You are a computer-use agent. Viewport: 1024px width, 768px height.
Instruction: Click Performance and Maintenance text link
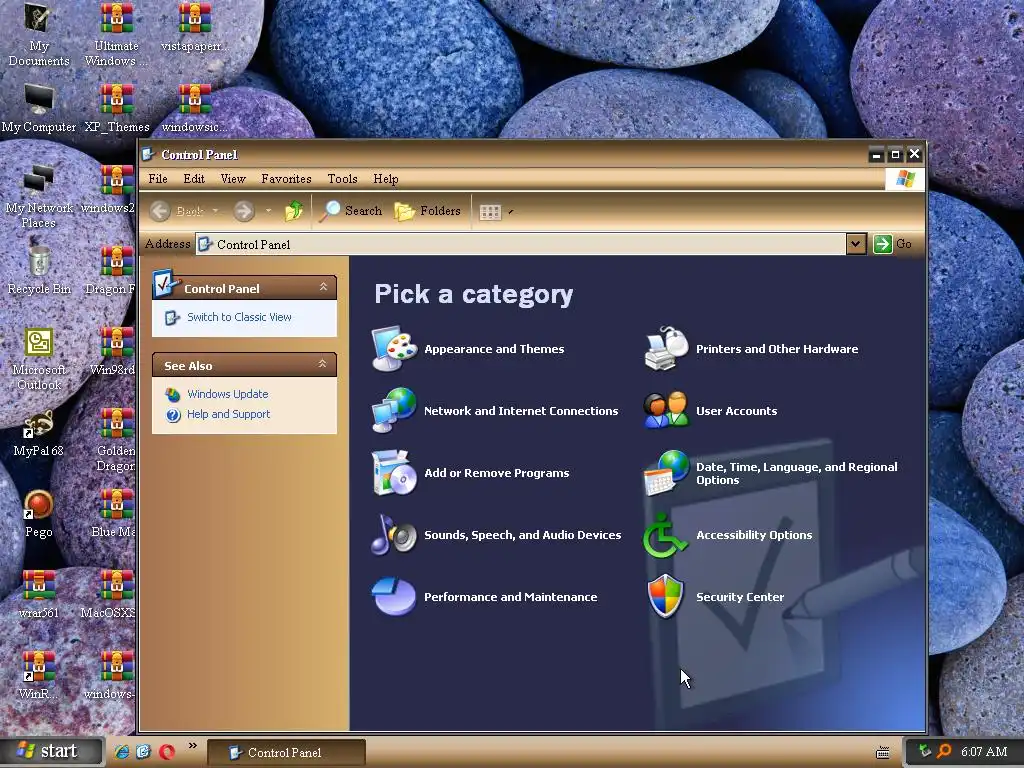(x=510, y=597)
